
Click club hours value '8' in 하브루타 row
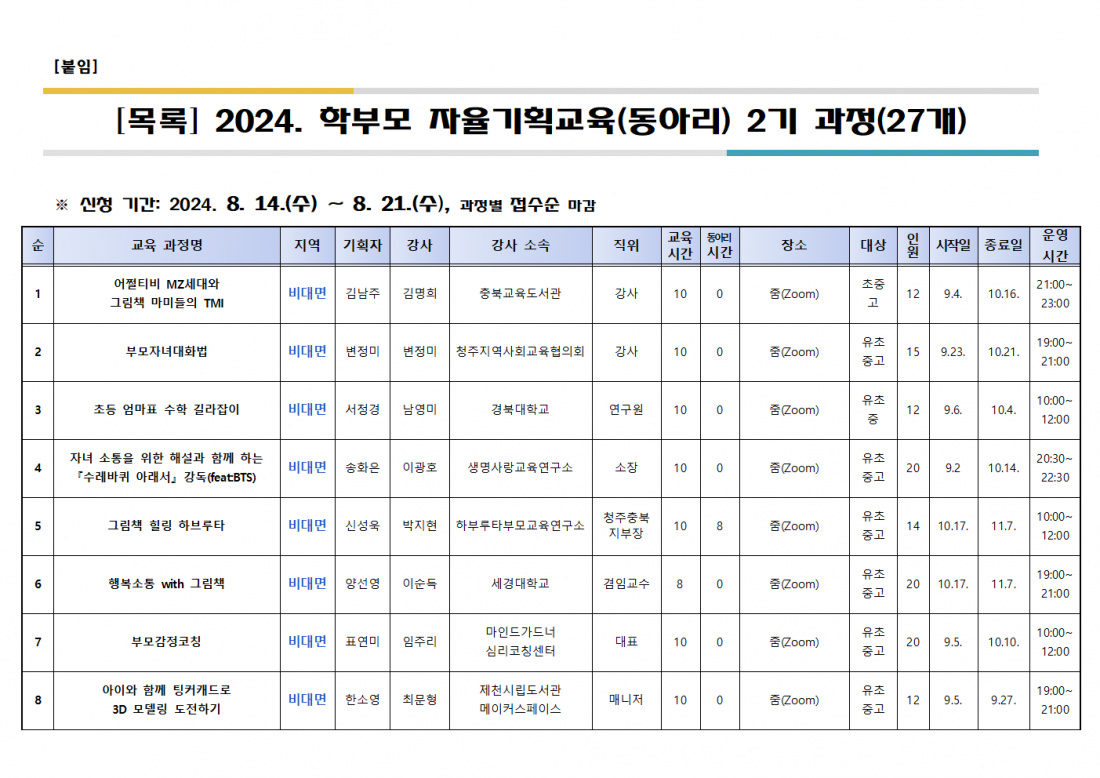720,525
